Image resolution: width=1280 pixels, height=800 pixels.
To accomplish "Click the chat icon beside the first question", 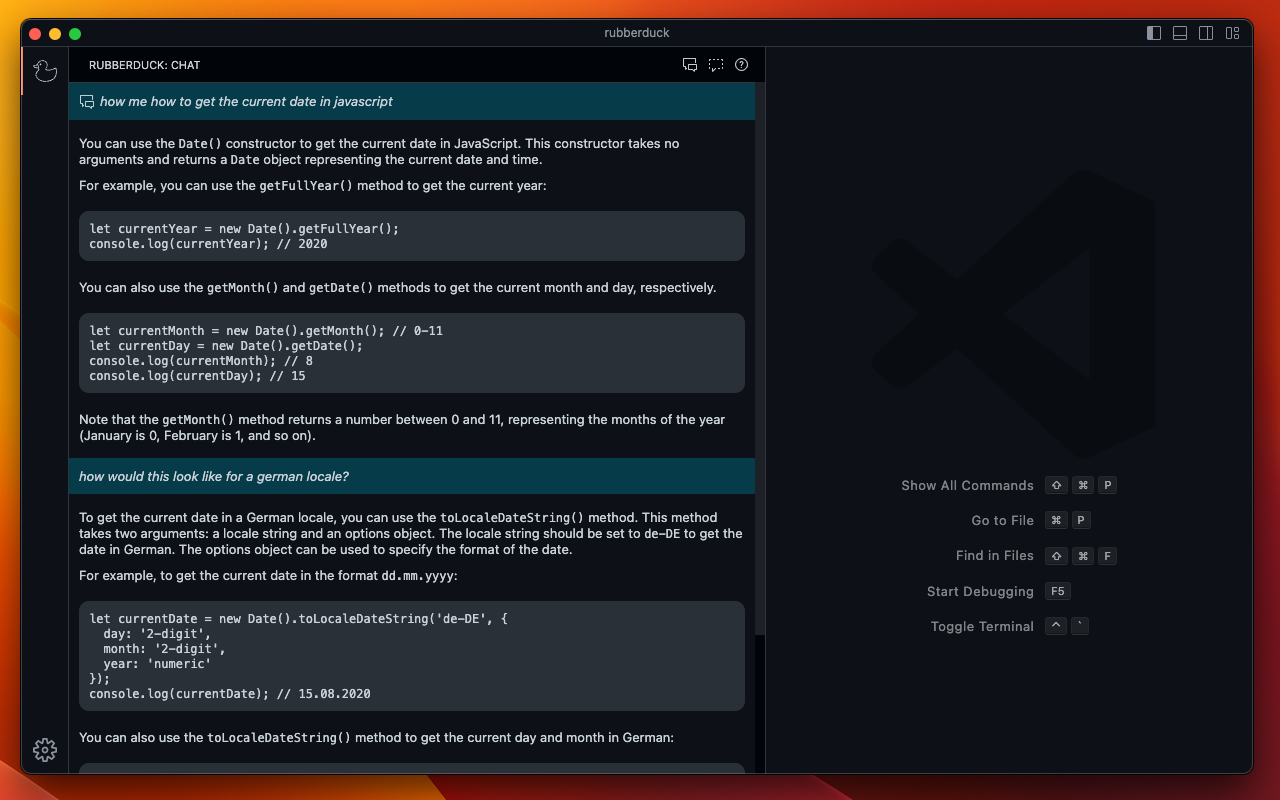I will (87, 102).
